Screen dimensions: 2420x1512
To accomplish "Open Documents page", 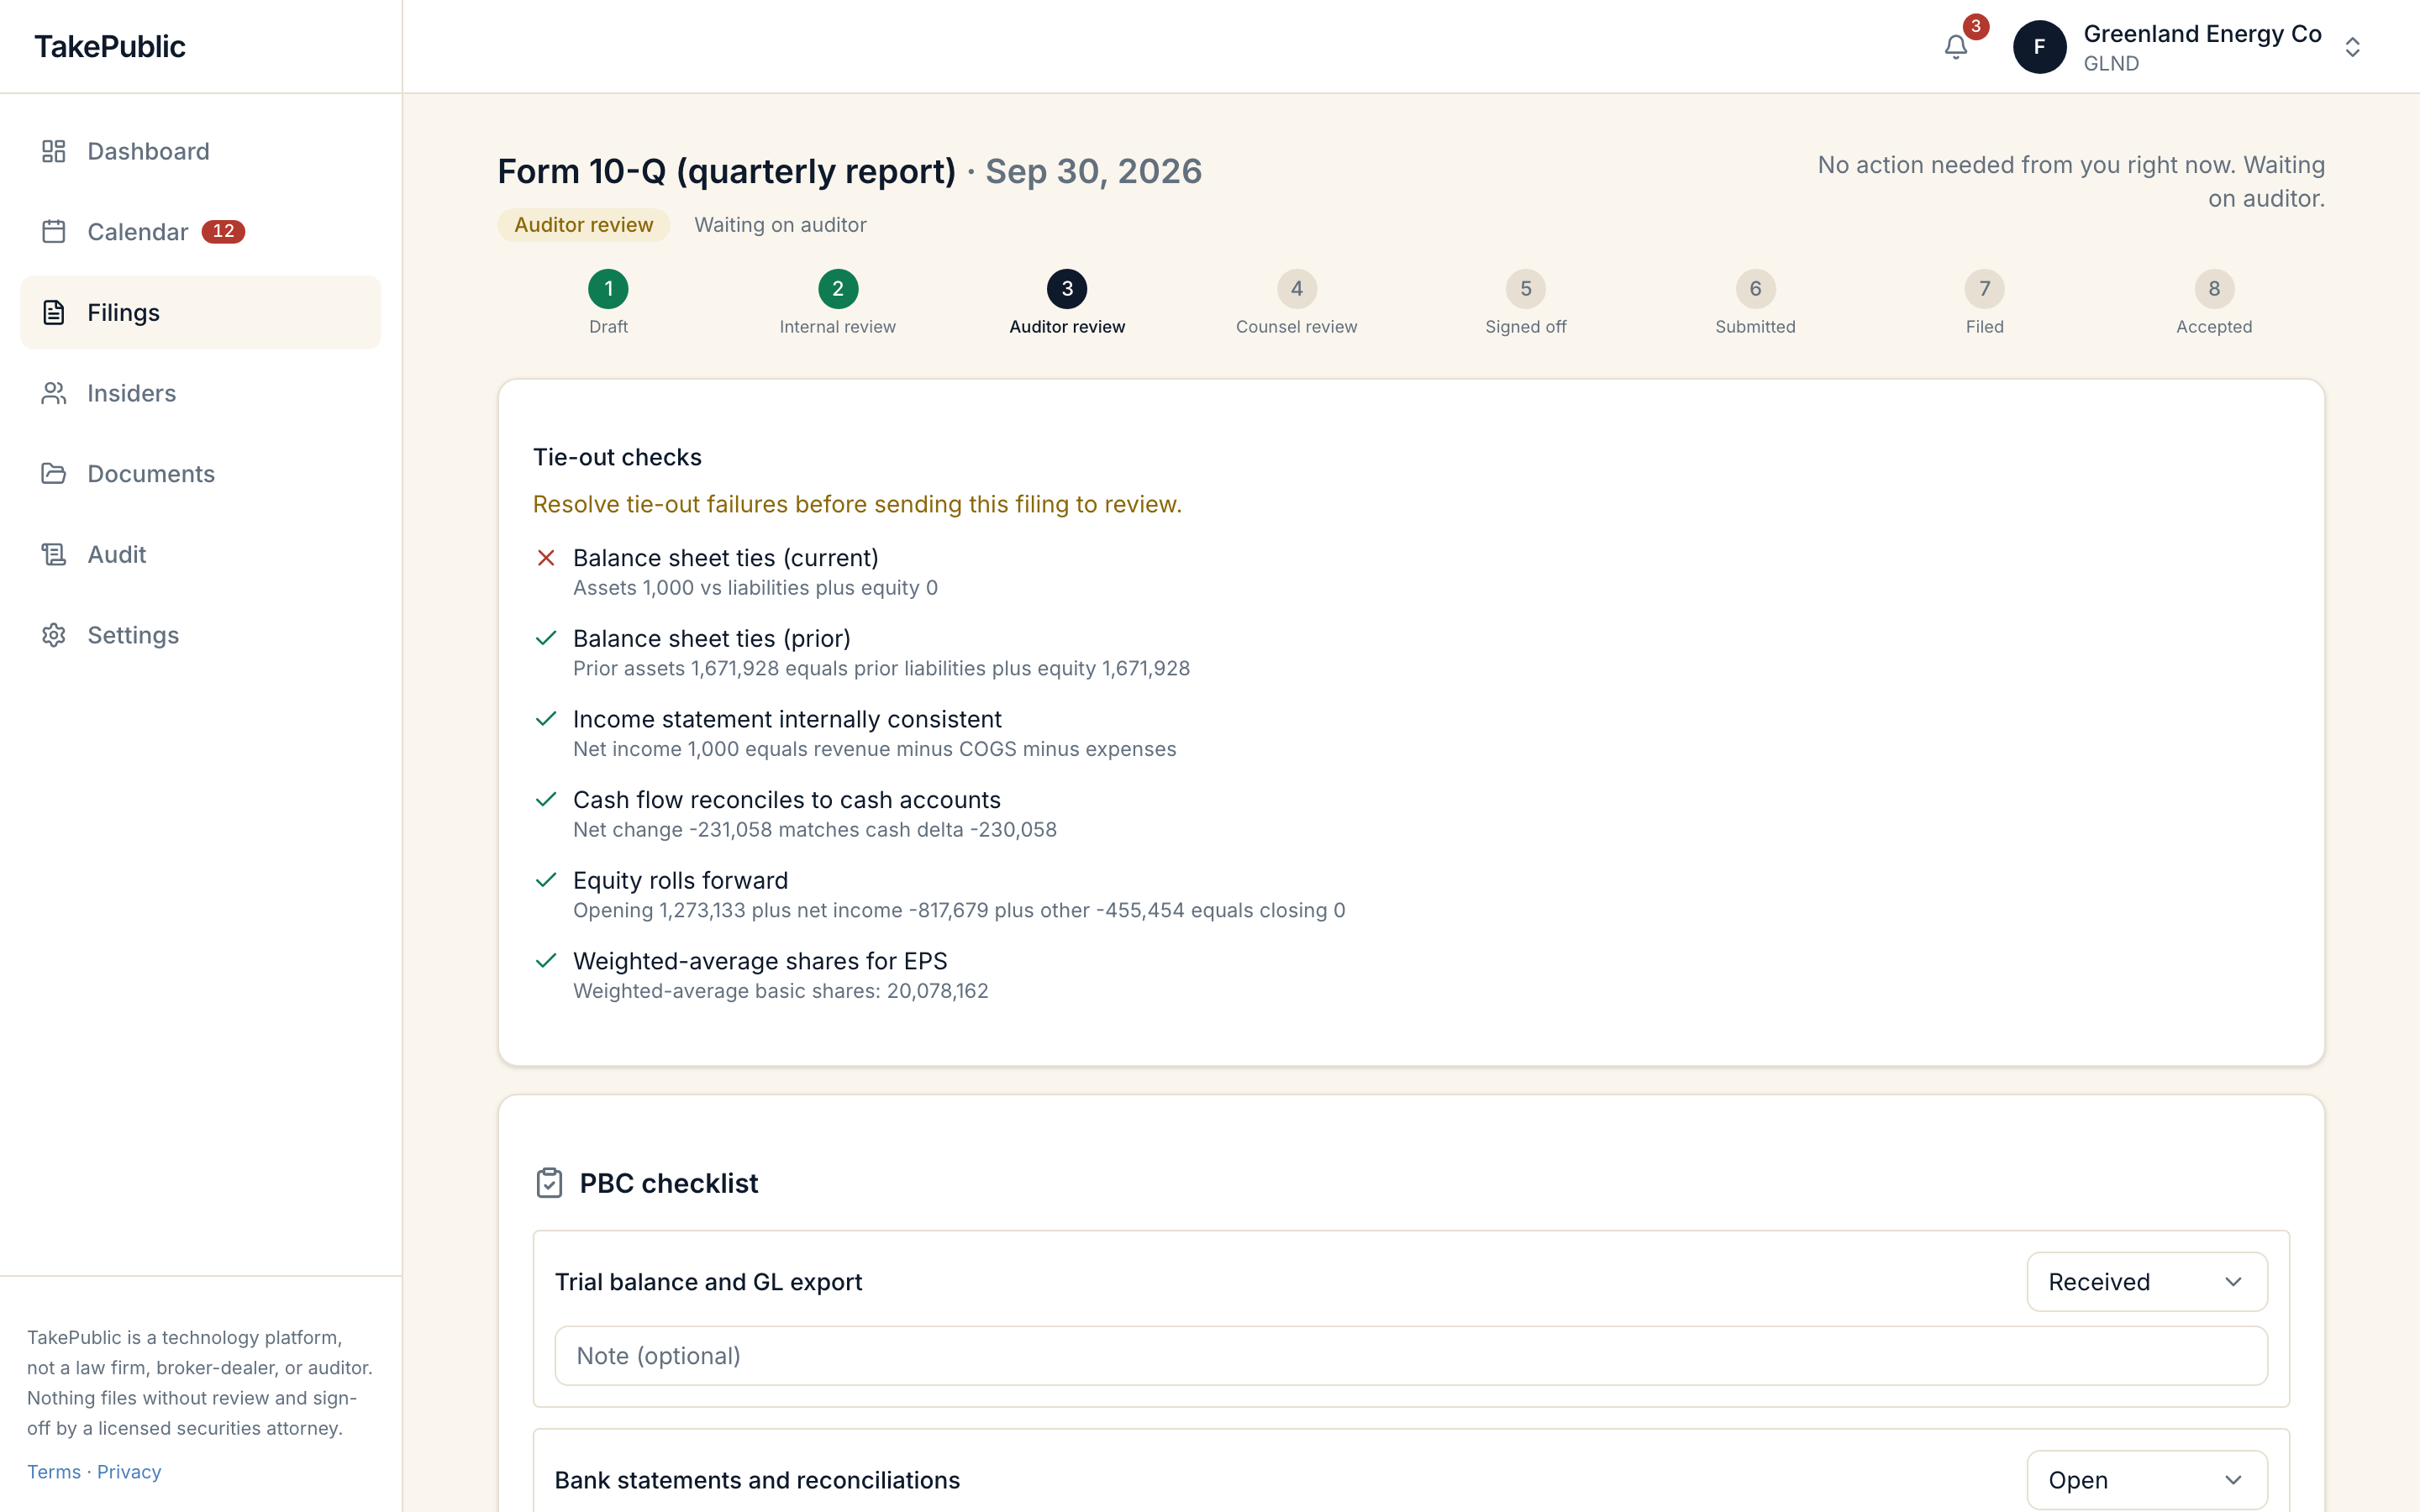I will [x=200, y=473].
